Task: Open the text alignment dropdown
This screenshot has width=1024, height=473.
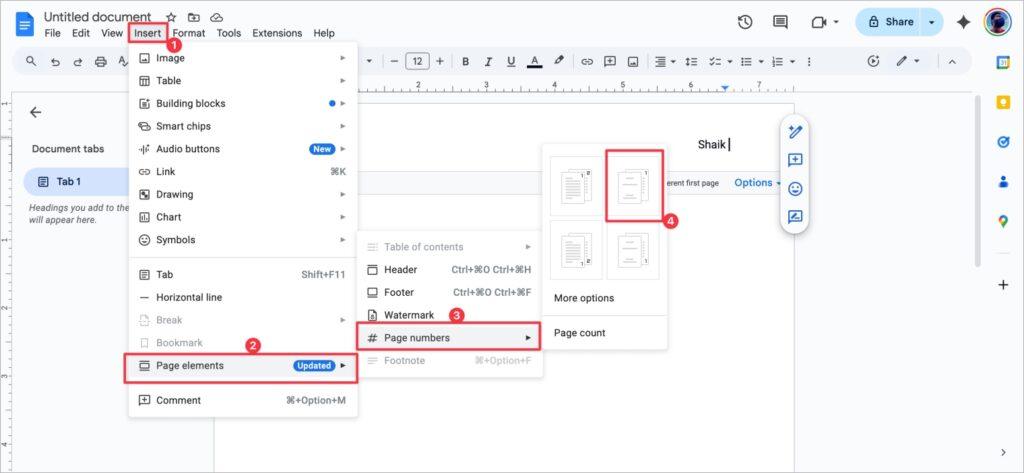Action: click(x=665, y=61)
